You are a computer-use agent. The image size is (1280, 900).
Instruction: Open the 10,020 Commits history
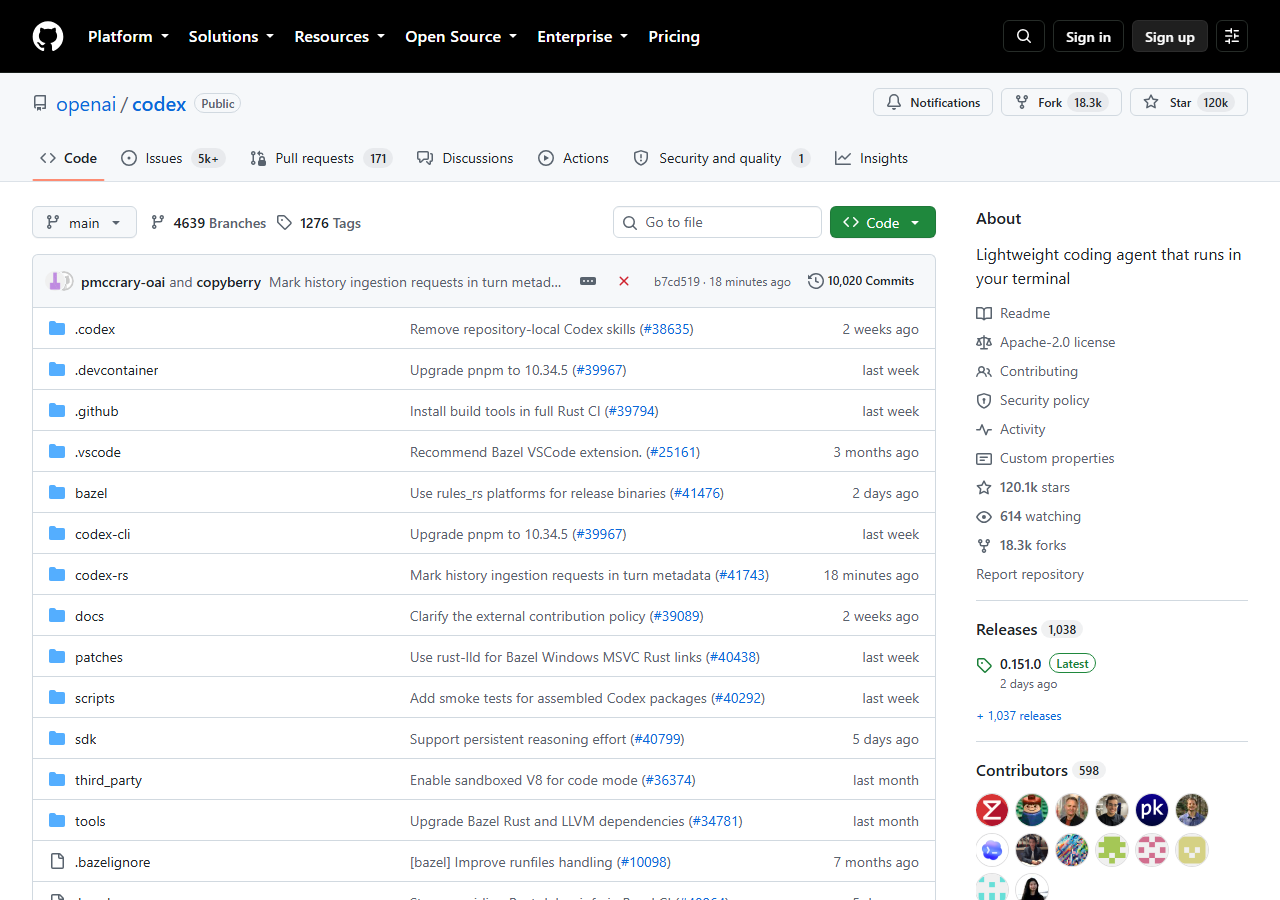pyautogui.click(x=861, y=281)
